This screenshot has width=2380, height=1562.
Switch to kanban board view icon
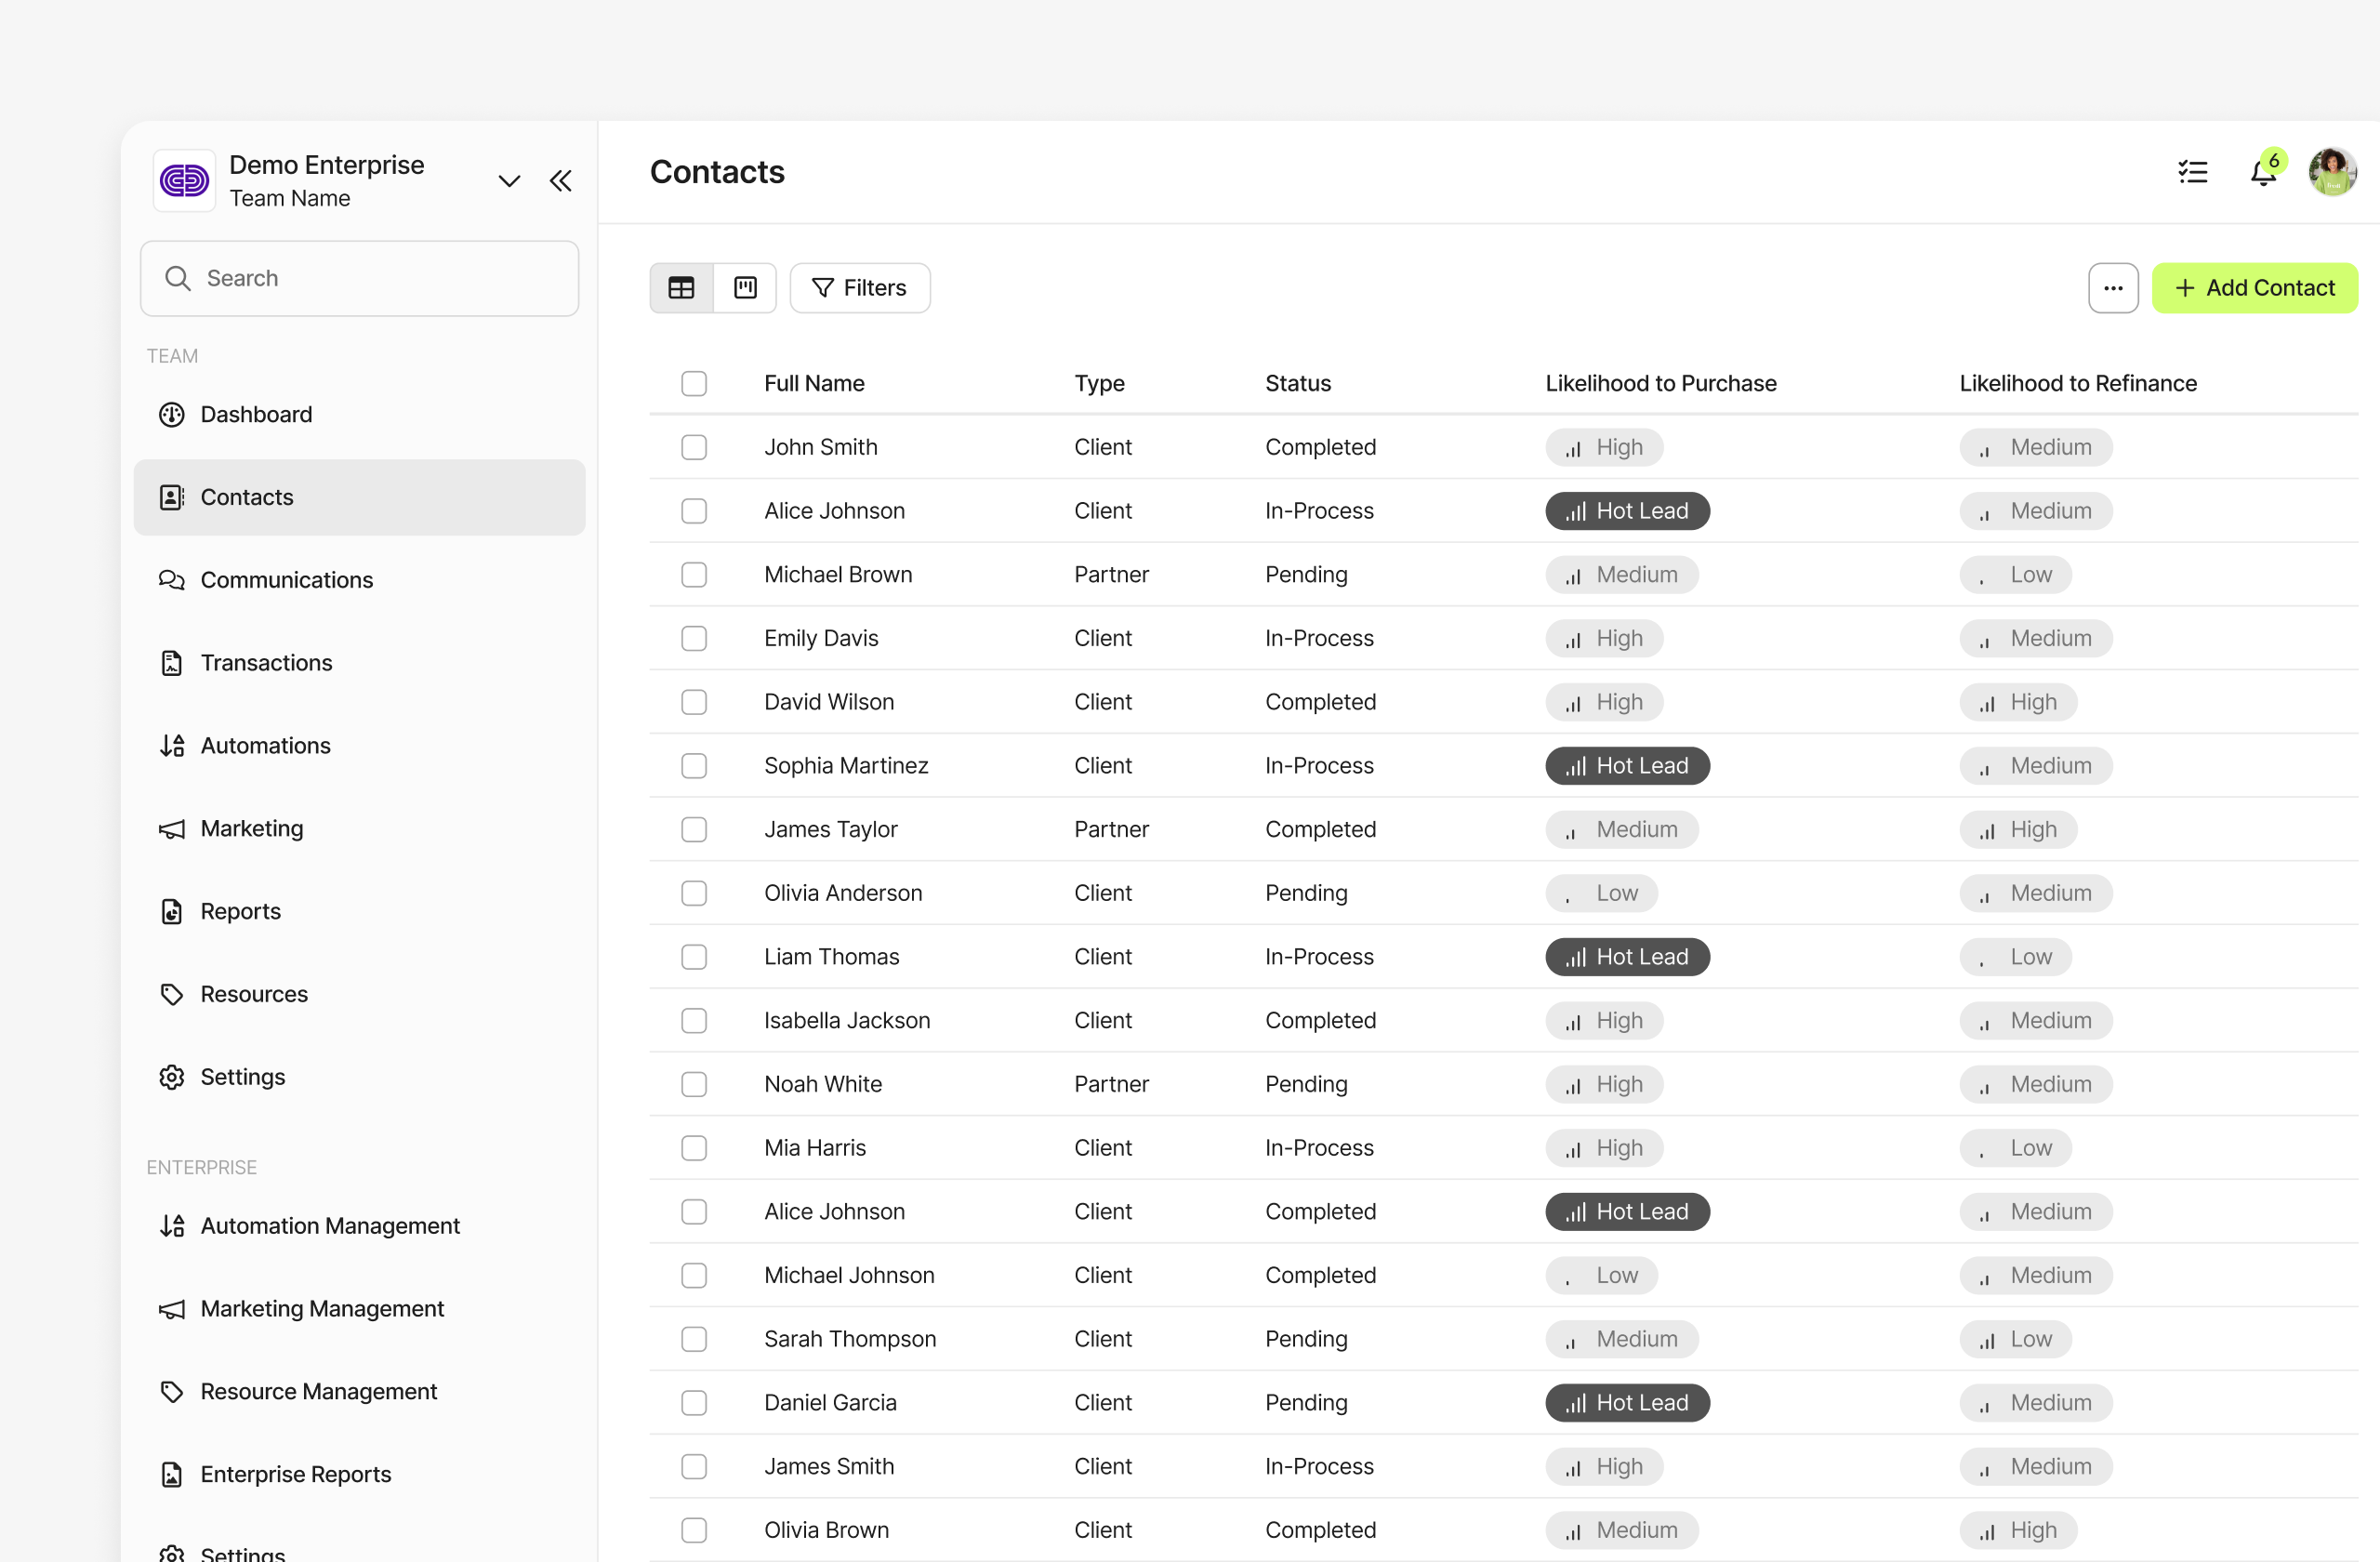745,288
